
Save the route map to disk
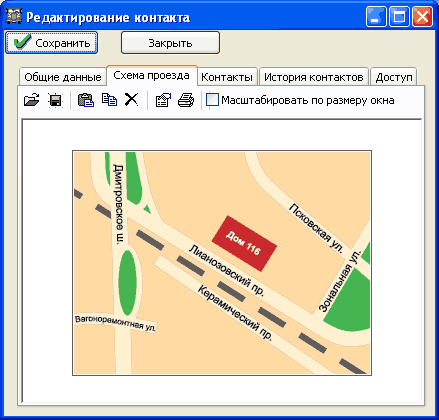[55, 100]
